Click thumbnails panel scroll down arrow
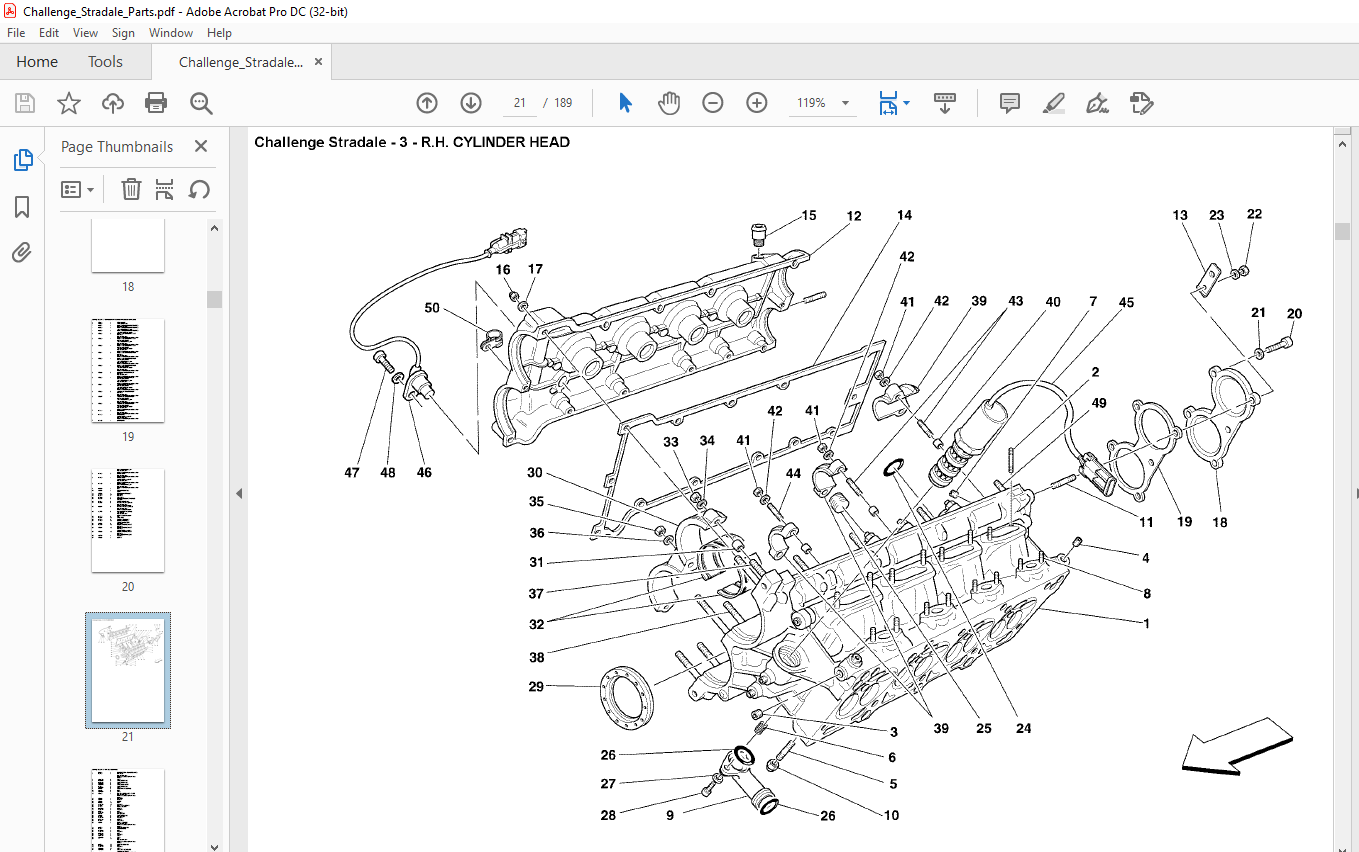 (x=215, y=845)
